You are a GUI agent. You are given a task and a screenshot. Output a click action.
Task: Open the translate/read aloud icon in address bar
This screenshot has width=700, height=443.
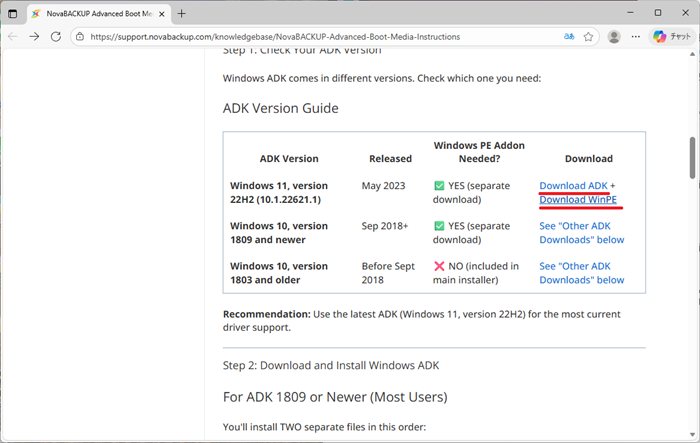[568, 36]
